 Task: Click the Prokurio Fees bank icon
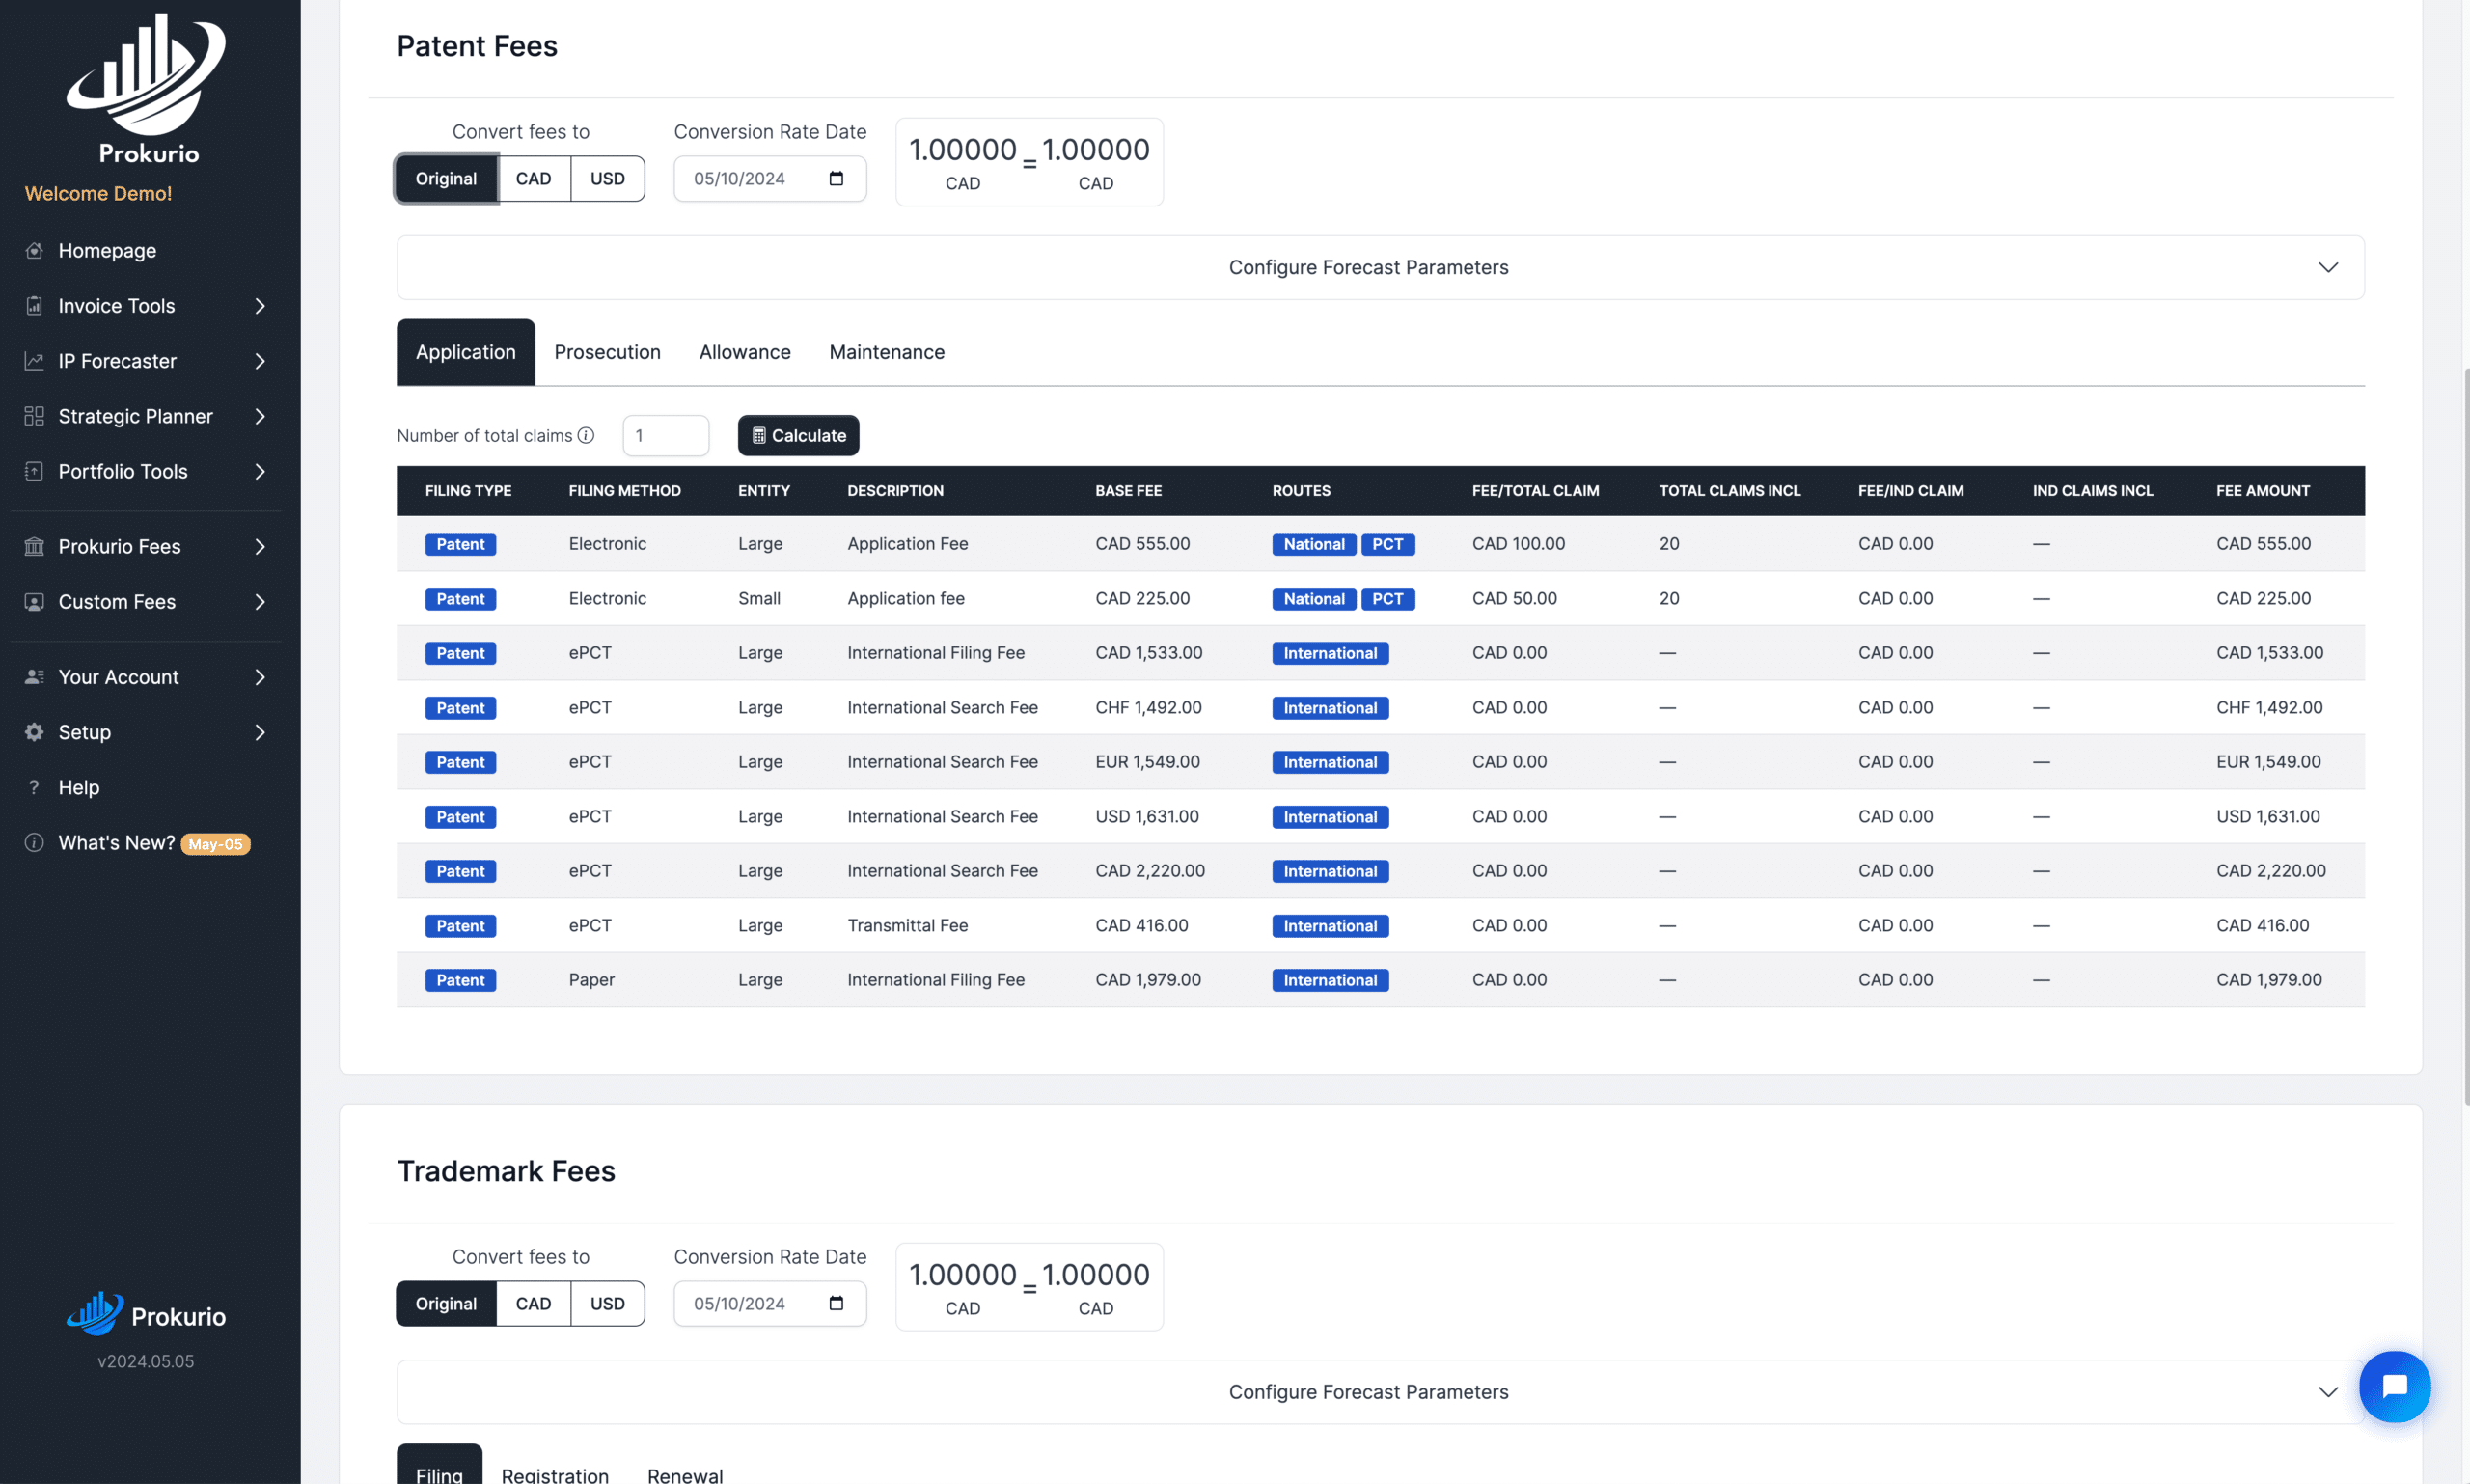(34, 546)
